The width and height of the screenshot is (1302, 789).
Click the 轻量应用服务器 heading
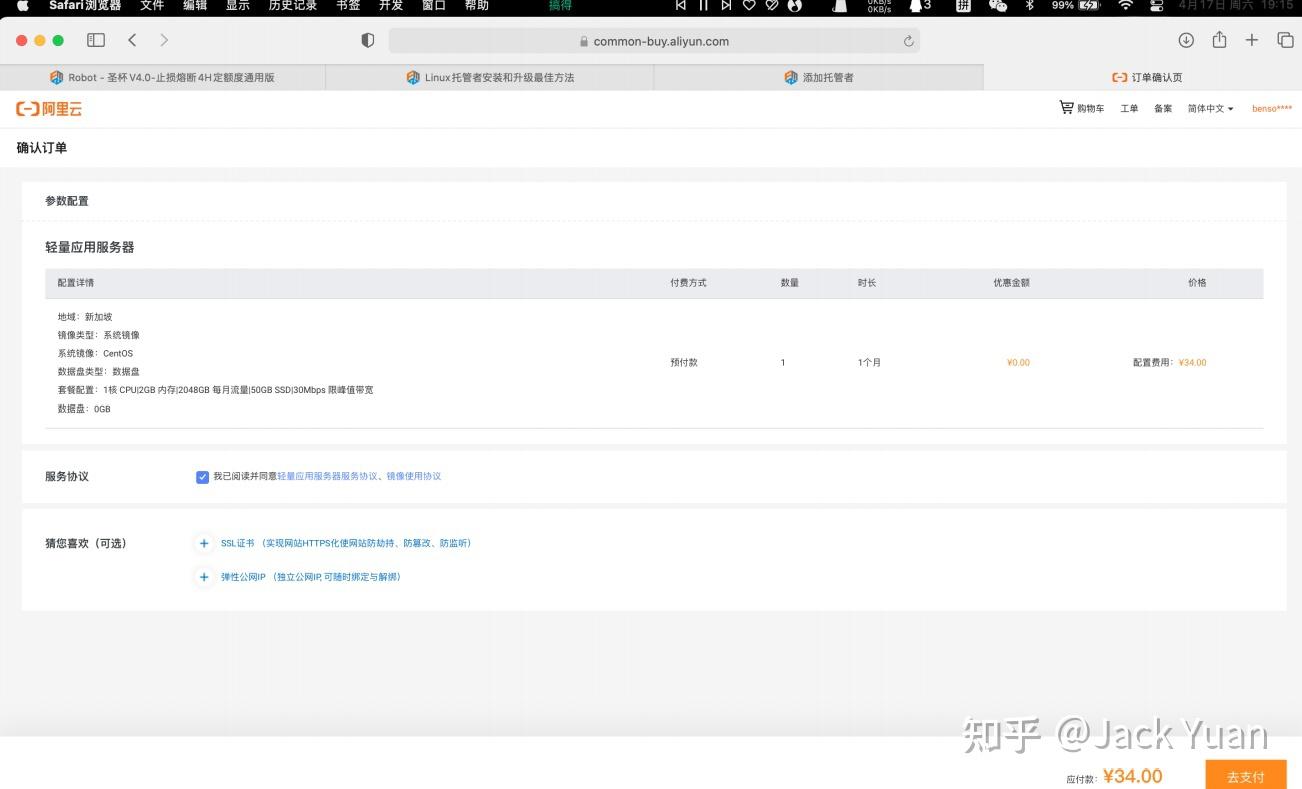89,247
